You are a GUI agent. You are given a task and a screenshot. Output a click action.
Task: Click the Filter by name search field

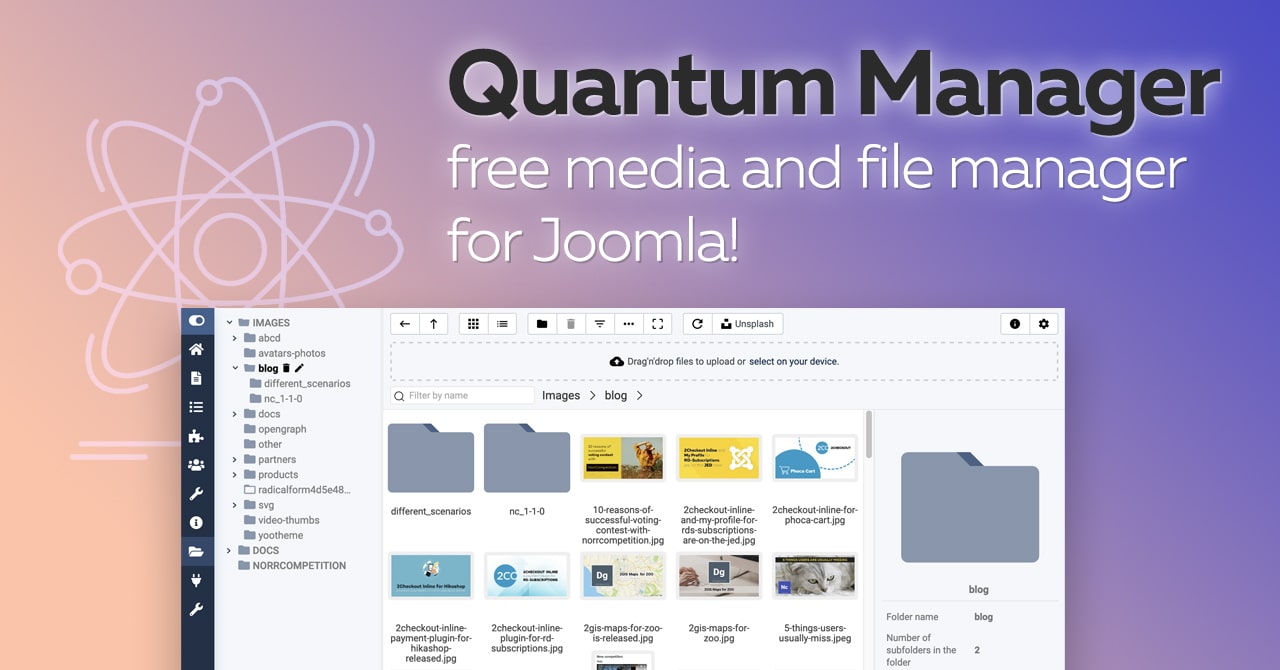(460, 395)
